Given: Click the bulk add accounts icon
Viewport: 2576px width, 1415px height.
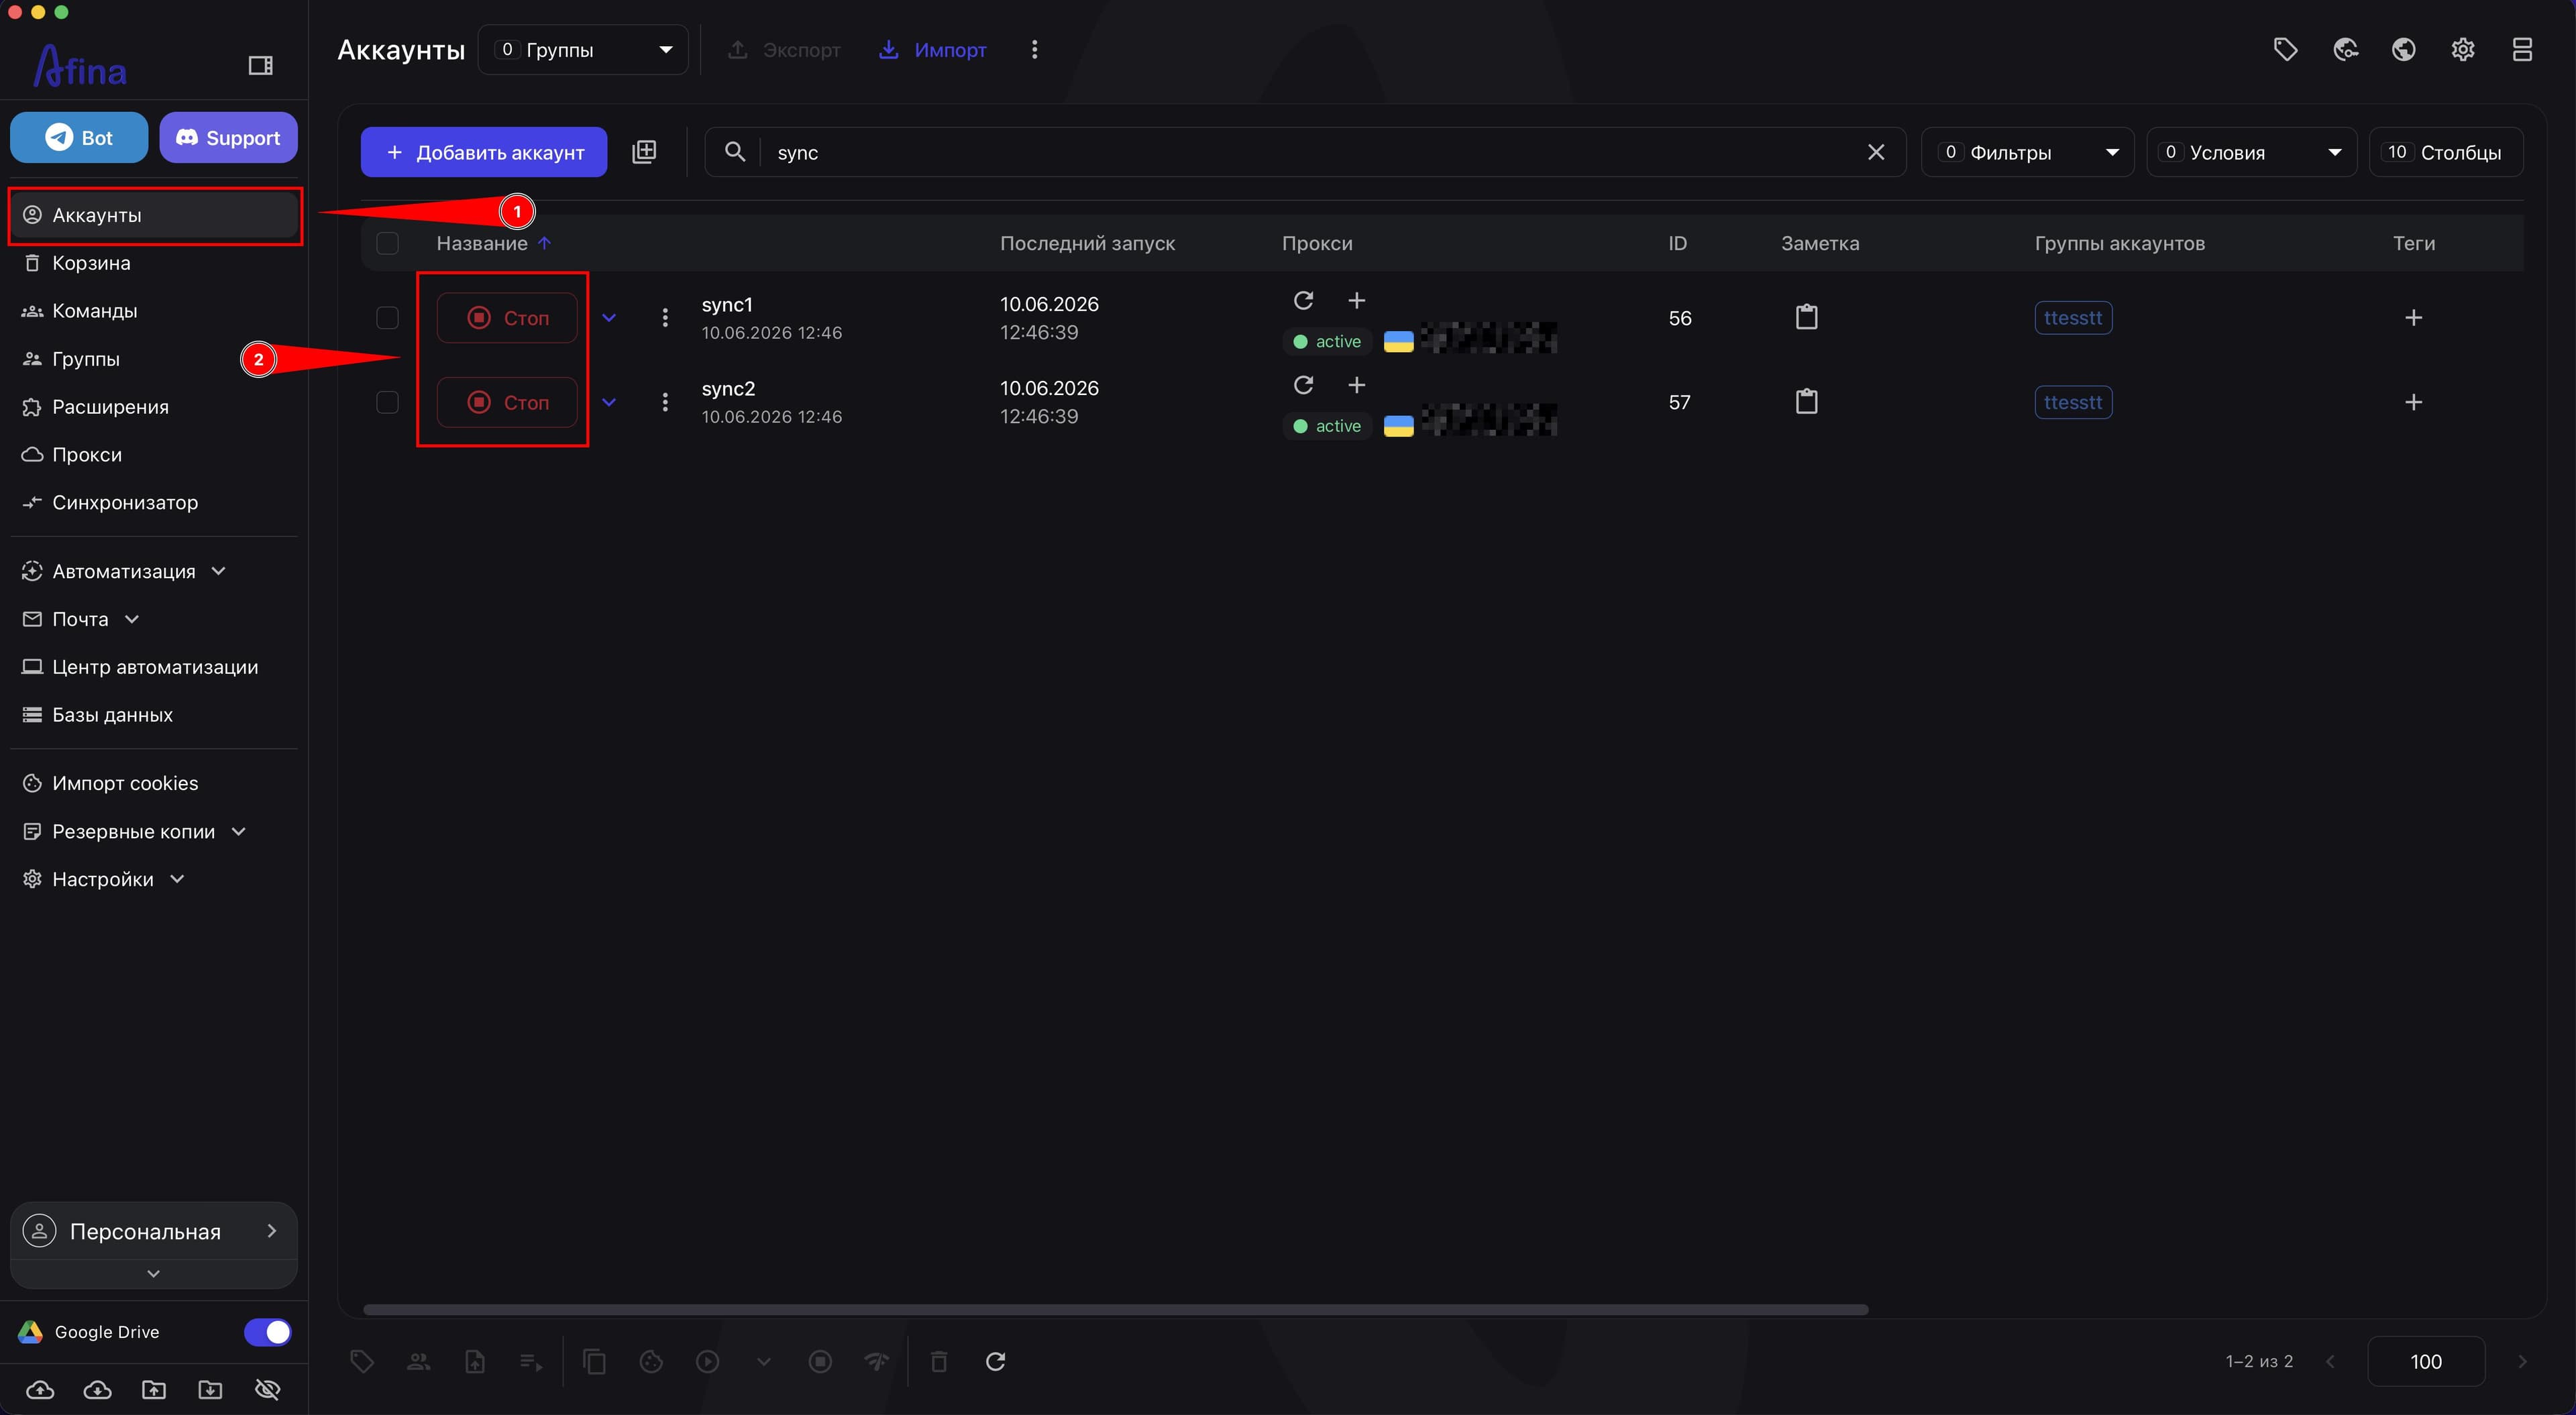Looking at the screenshot, I should coord(644,152).
